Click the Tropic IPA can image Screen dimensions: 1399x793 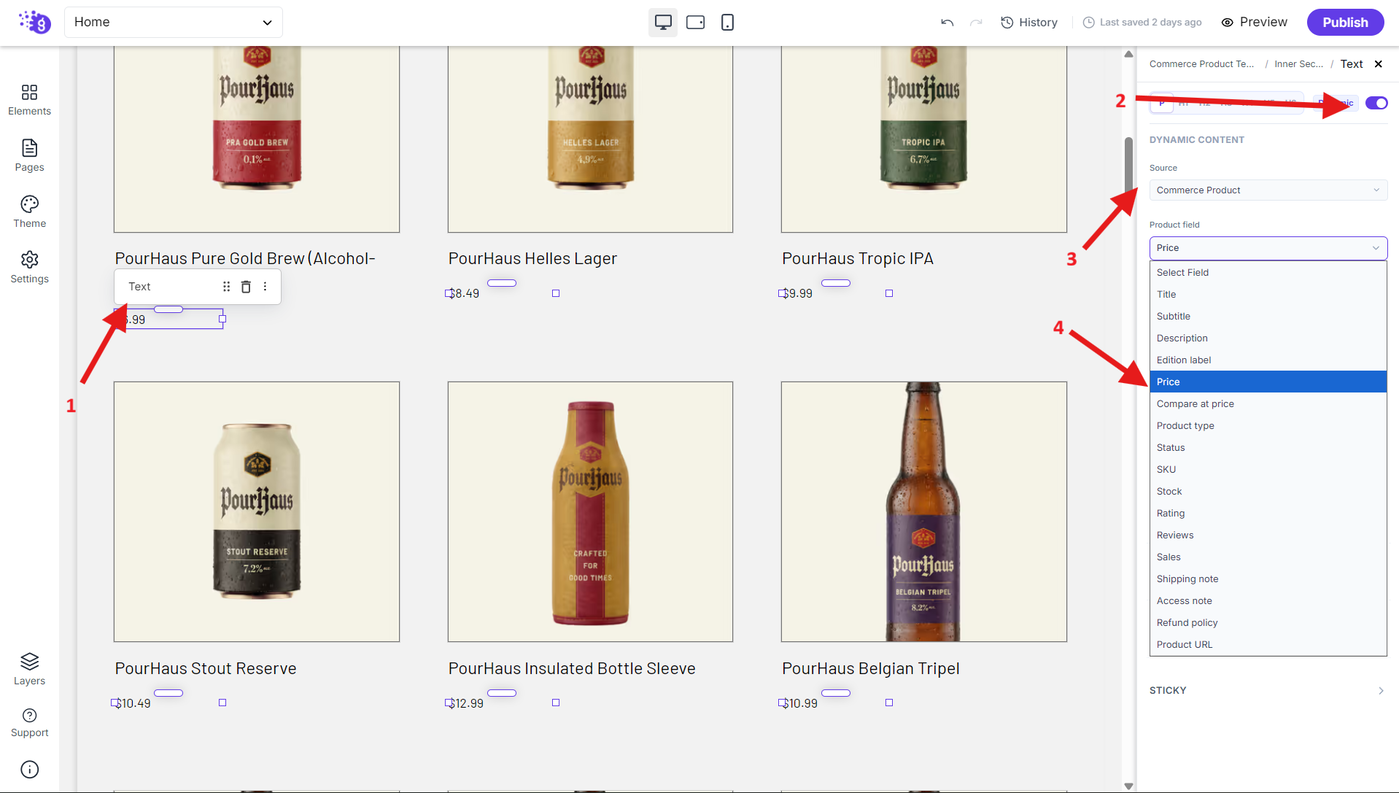(924, 139)
